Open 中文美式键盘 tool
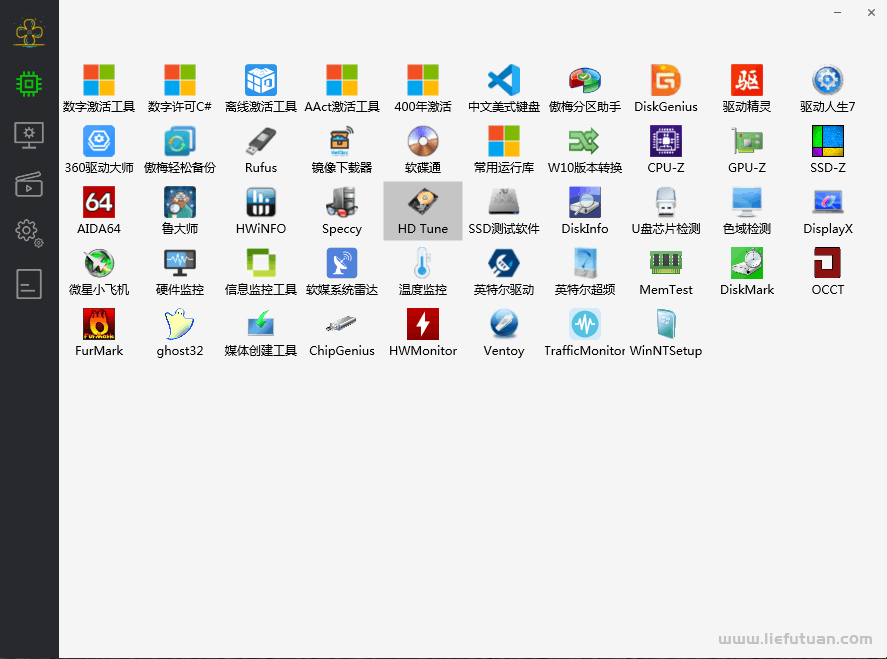 (504, 89)
